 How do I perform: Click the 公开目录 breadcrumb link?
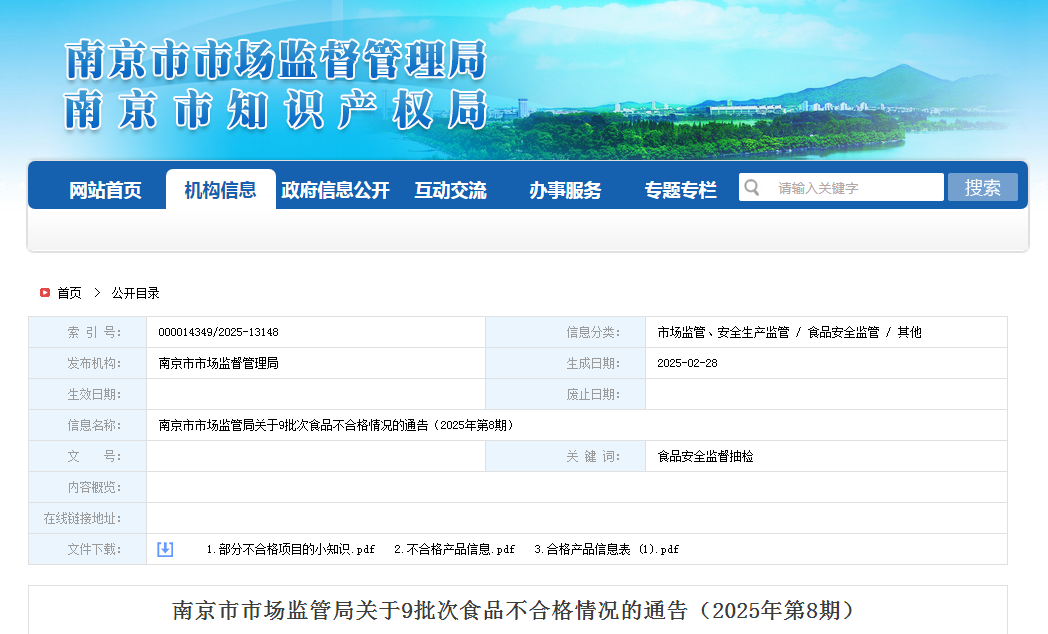coord(136,293)
